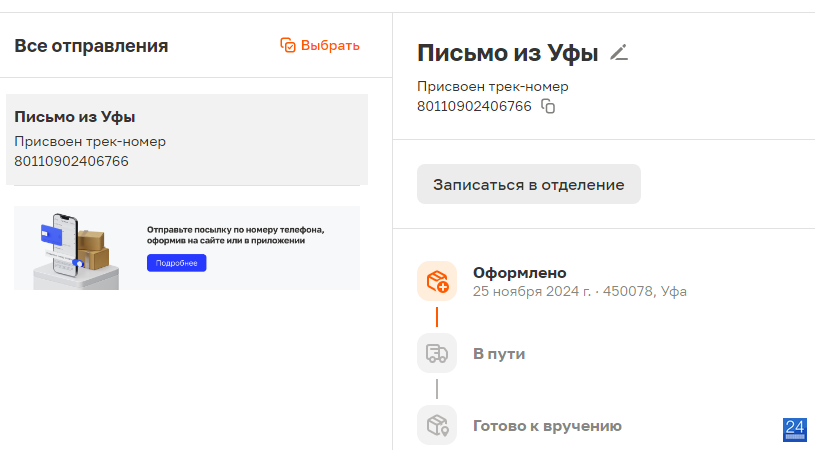Screen dimensions: 815x450
Task: Click the Письмо из Уфы main title
Action: pos(507,52)
